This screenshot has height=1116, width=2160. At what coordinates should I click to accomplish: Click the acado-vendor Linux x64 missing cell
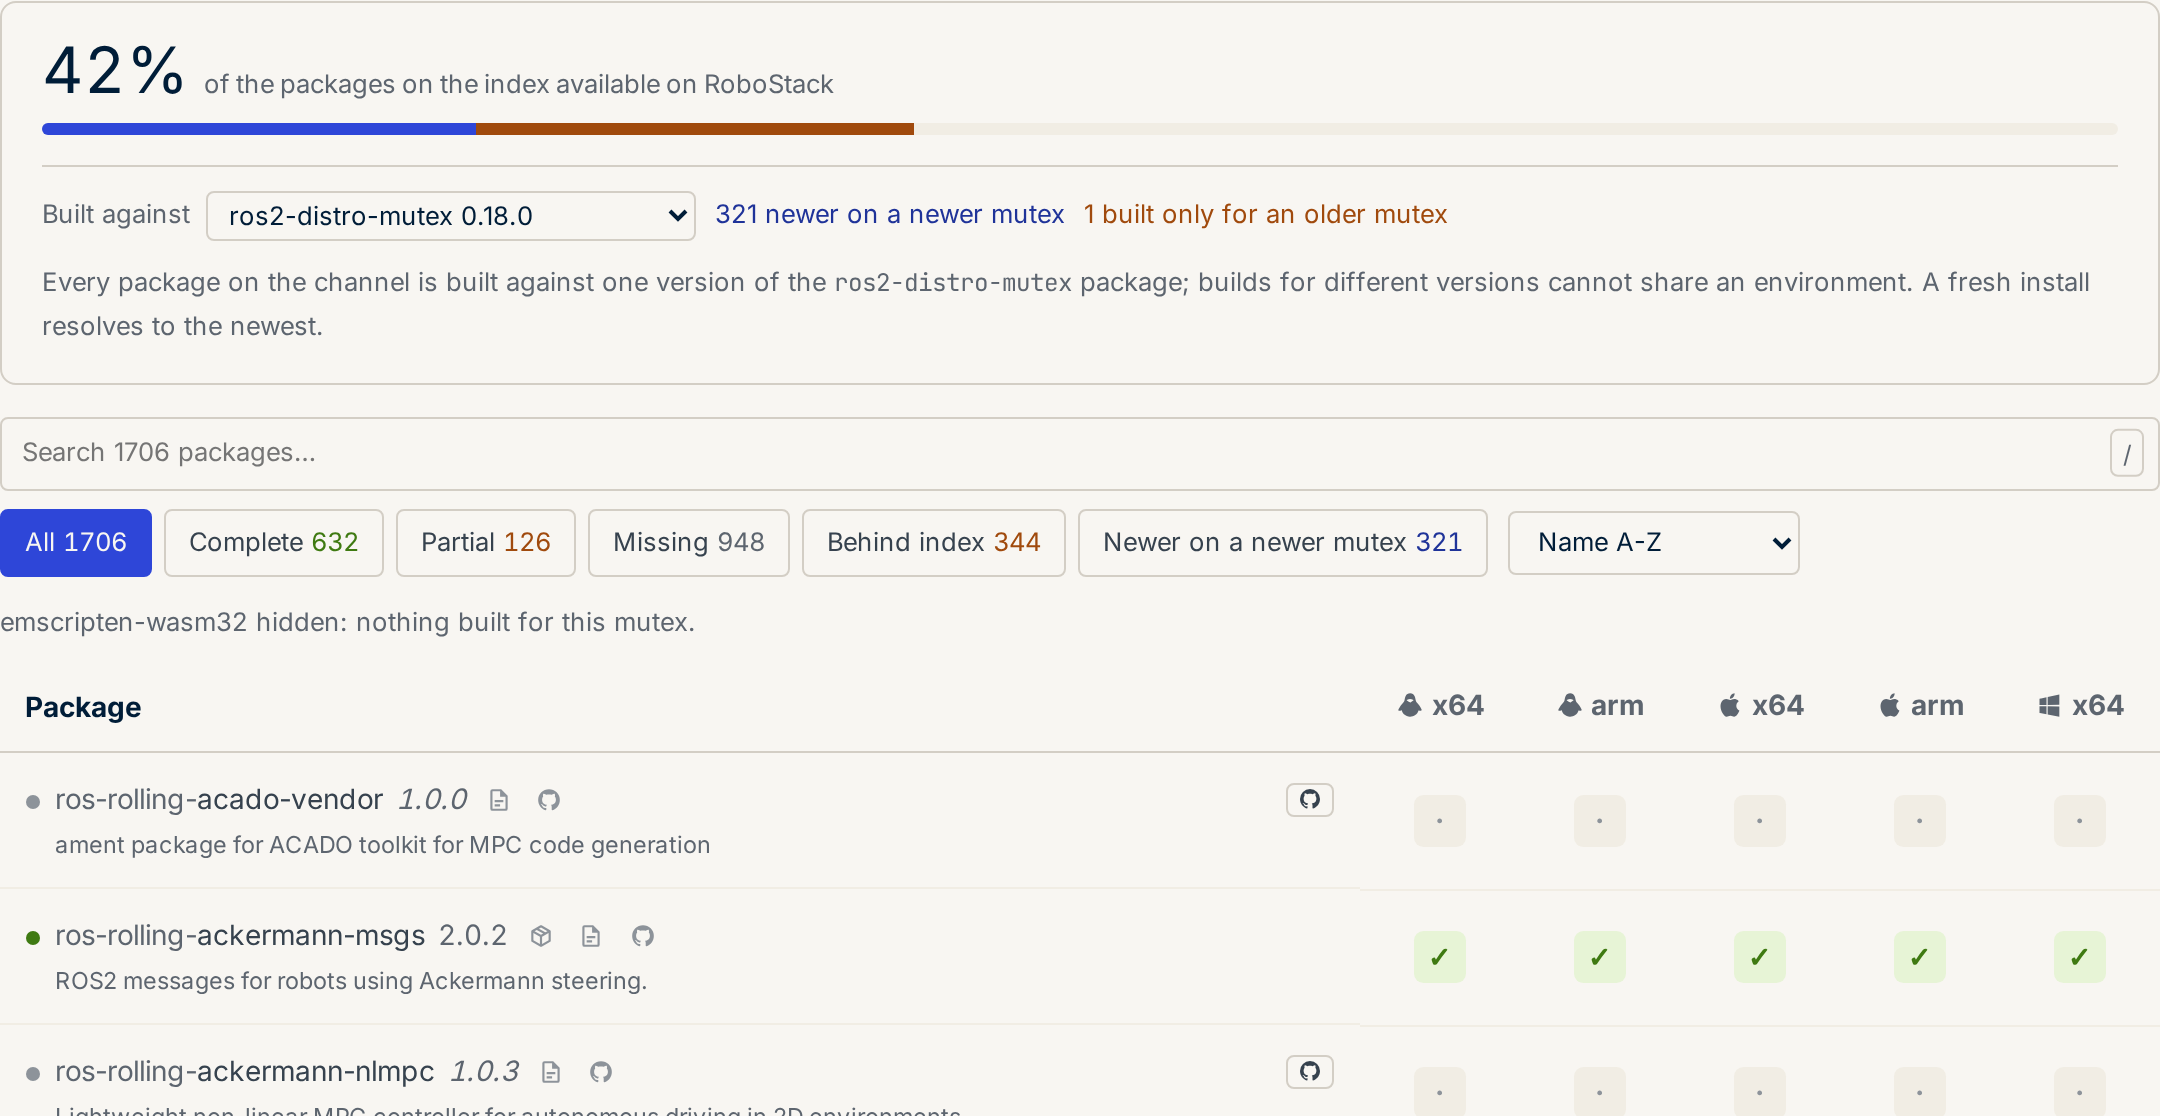1440,821
